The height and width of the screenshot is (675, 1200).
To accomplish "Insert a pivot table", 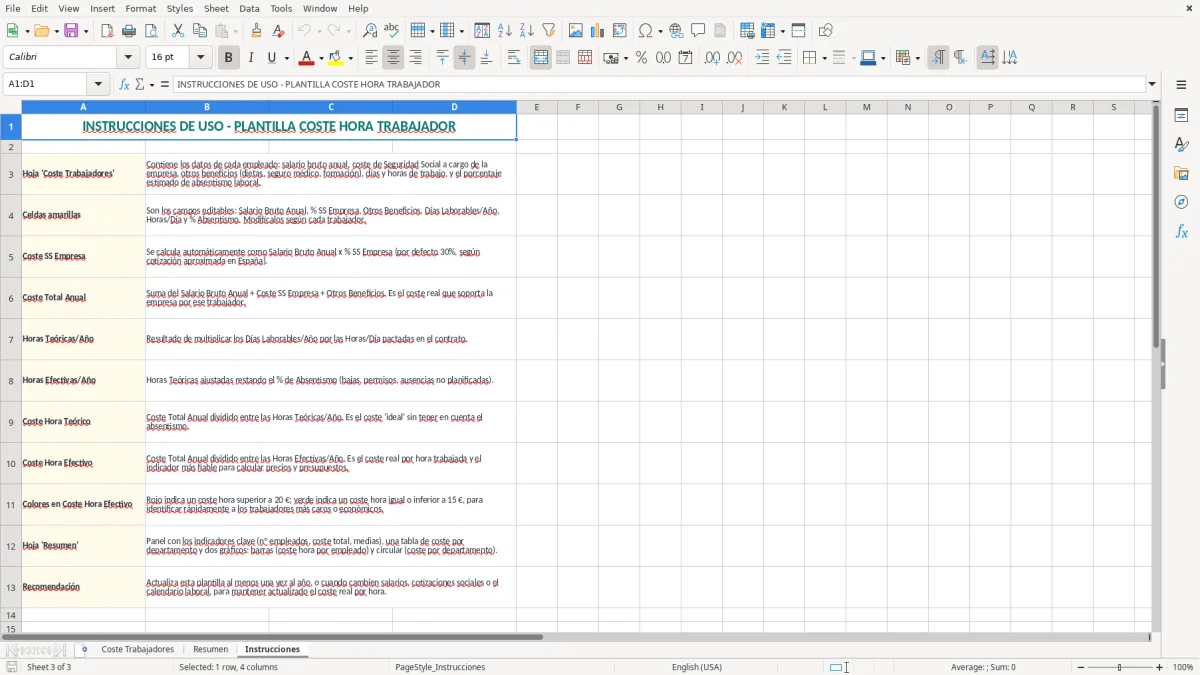I will (620, 31).
